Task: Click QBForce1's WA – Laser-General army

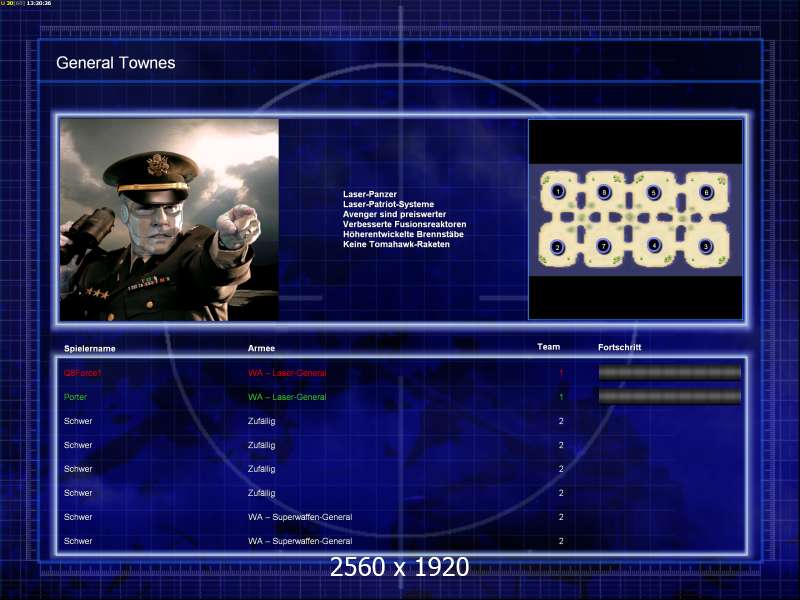Action: coord(287,373)
